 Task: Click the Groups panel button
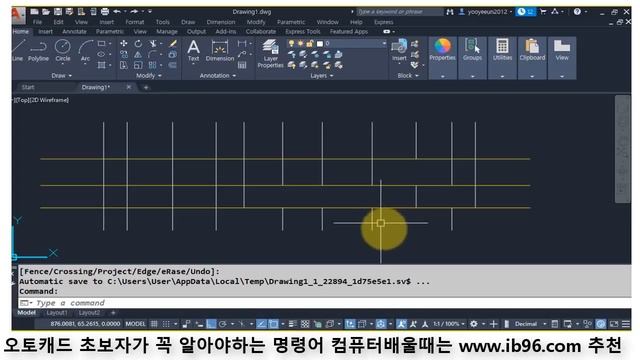click(x=472, y=58)
